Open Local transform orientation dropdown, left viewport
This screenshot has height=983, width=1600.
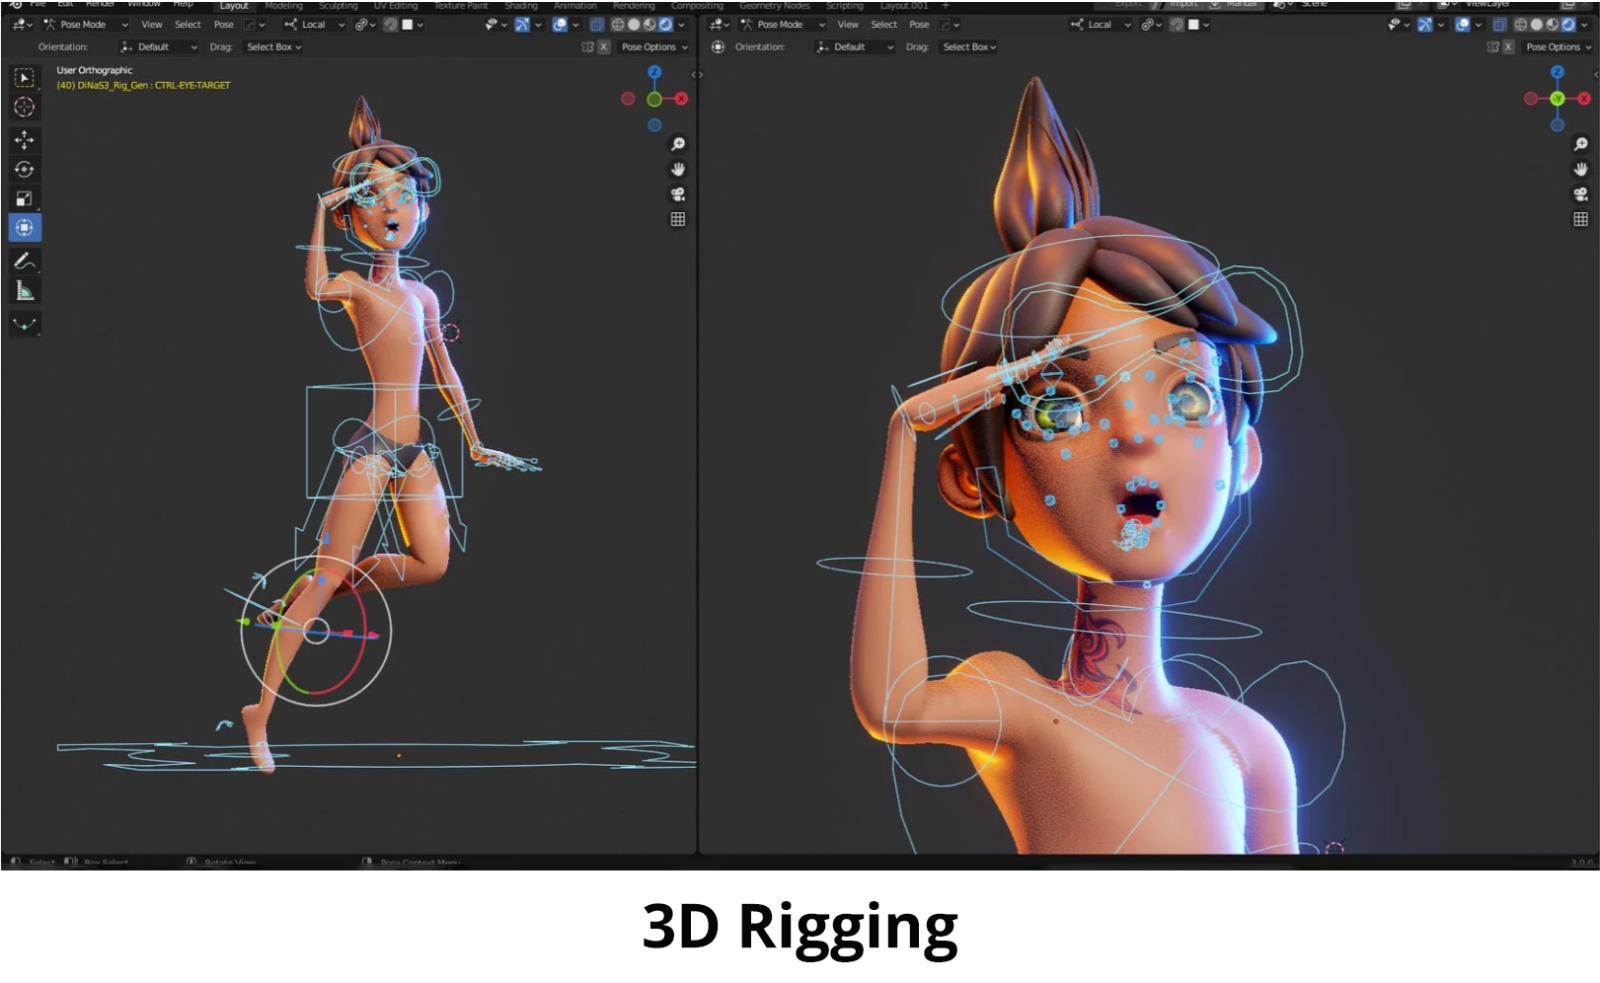pyautogui.click(x=314, y=24)
